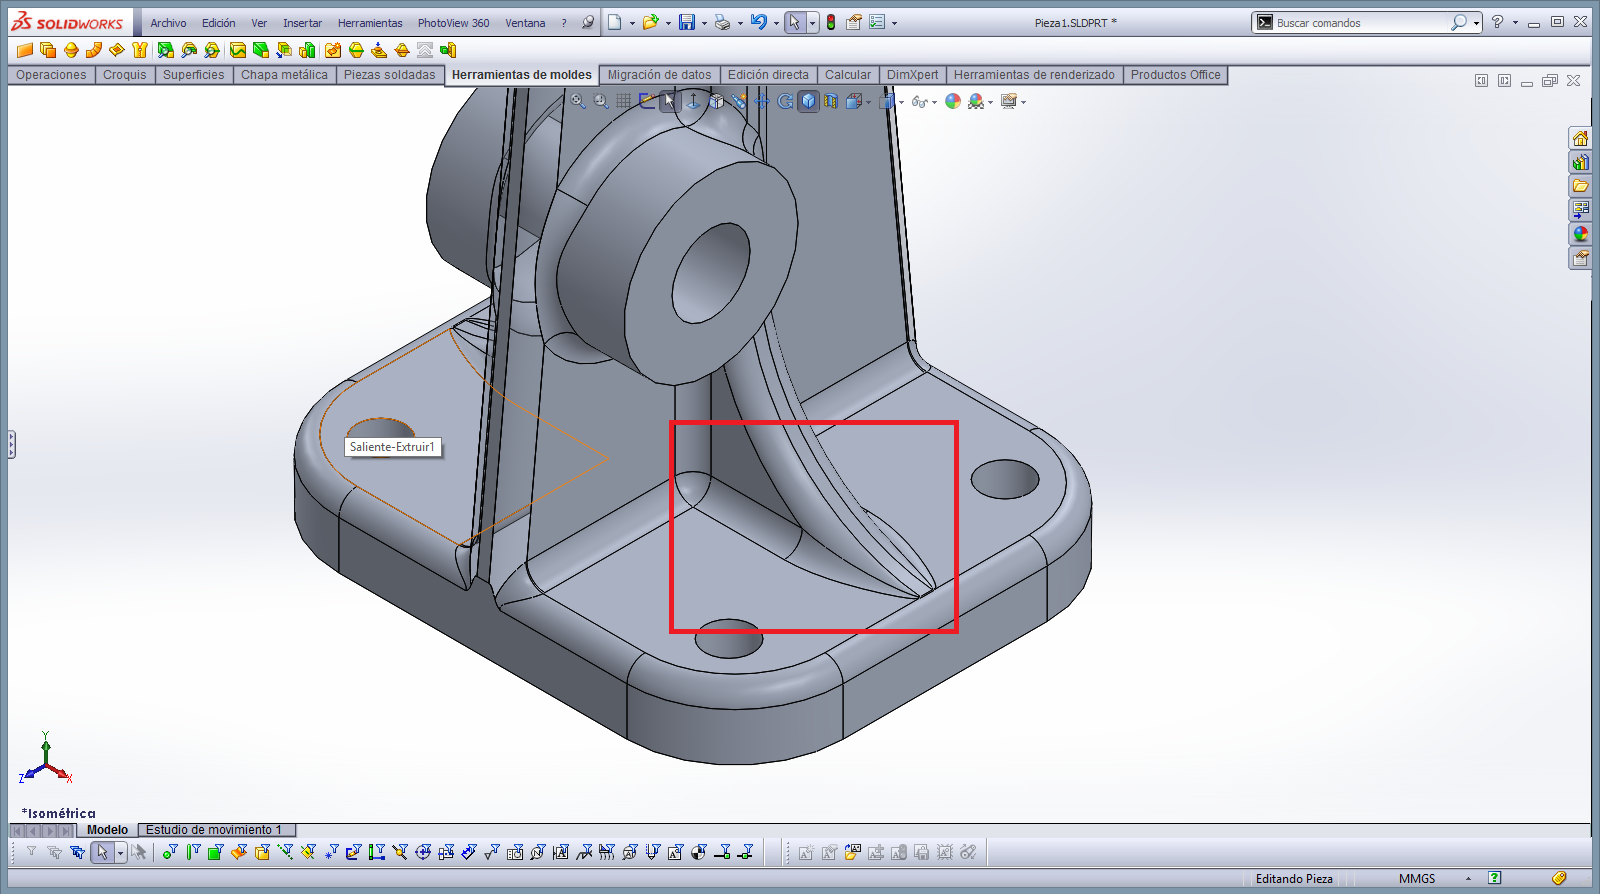
Task: Expand the Print dropdown arrow
Action: [x=740, y=23]
